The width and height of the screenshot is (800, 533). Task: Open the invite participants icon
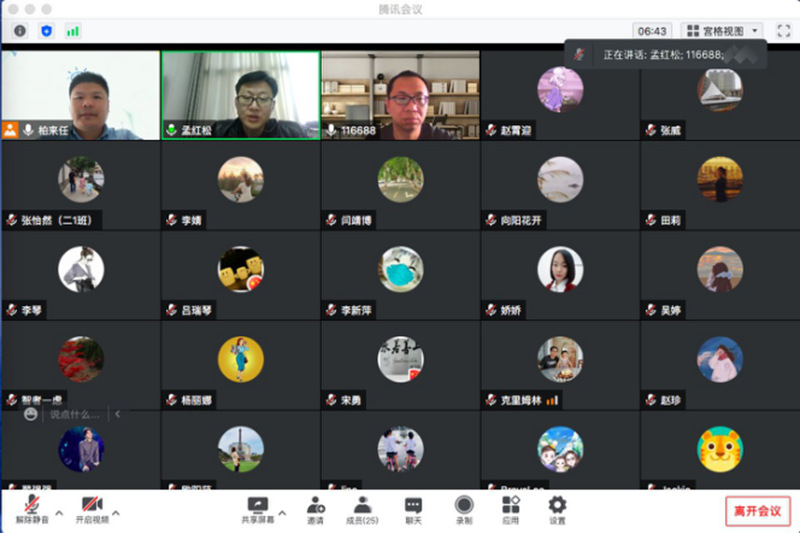pos(315,511)
